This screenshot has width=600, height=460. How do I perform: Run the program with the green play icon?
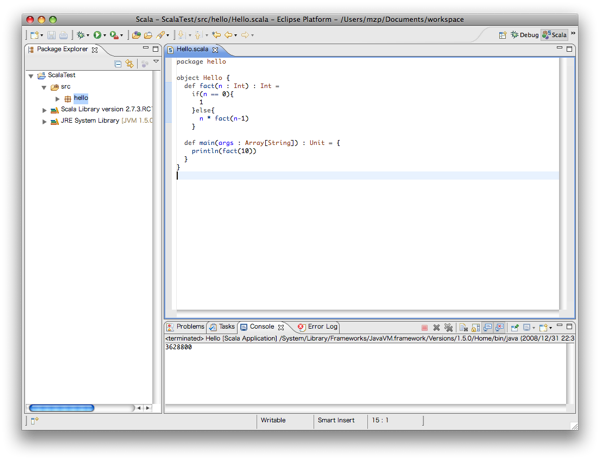97,35
